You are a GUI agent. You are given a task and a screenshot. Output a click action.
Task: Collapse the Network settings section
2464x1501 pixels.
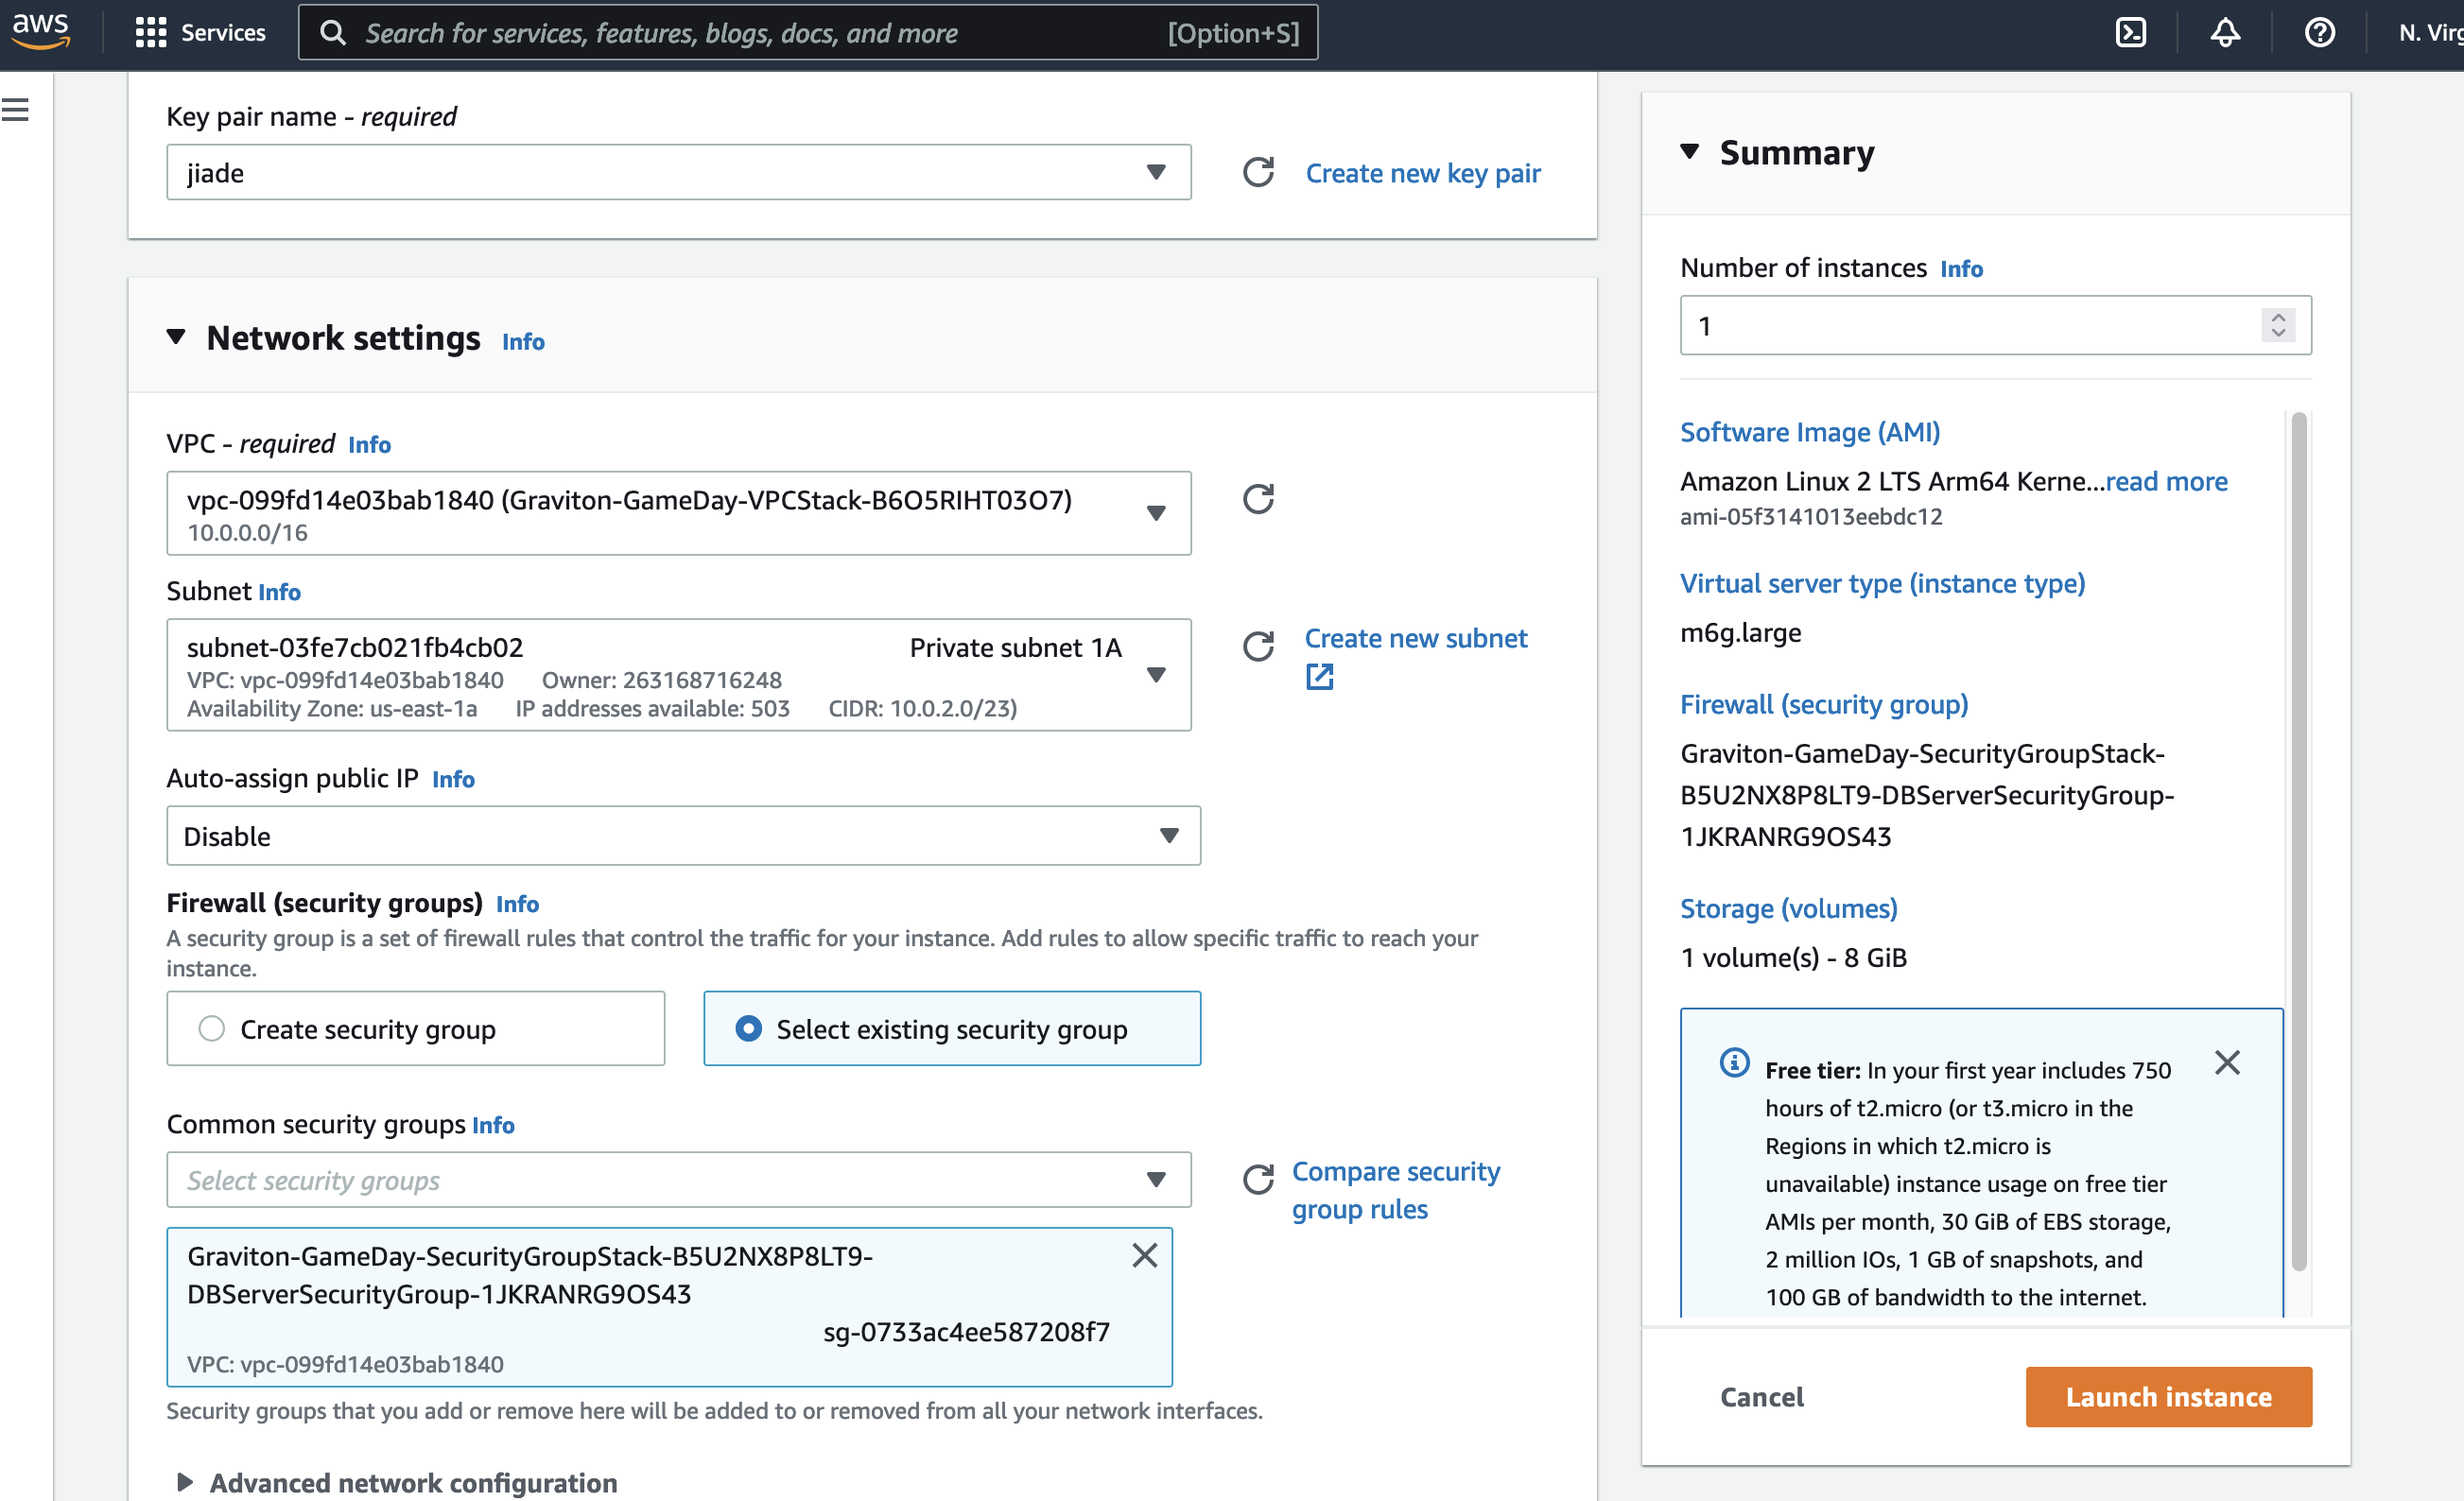tap(176, 337)
